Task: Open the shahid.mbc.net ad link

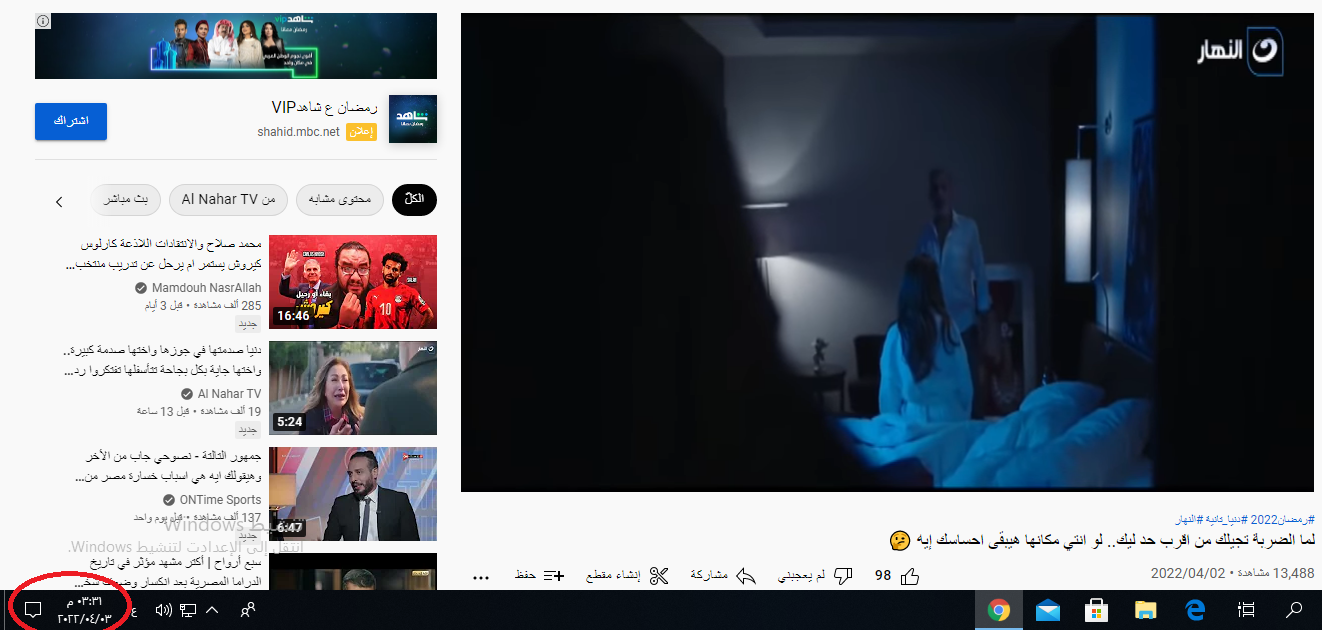Action: click(298, 132)
